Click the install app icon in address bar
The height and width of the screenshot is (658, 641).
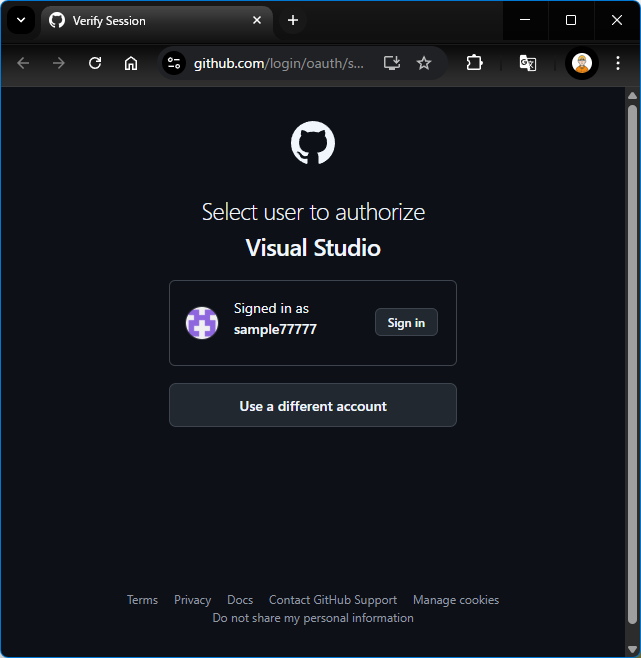392,63
